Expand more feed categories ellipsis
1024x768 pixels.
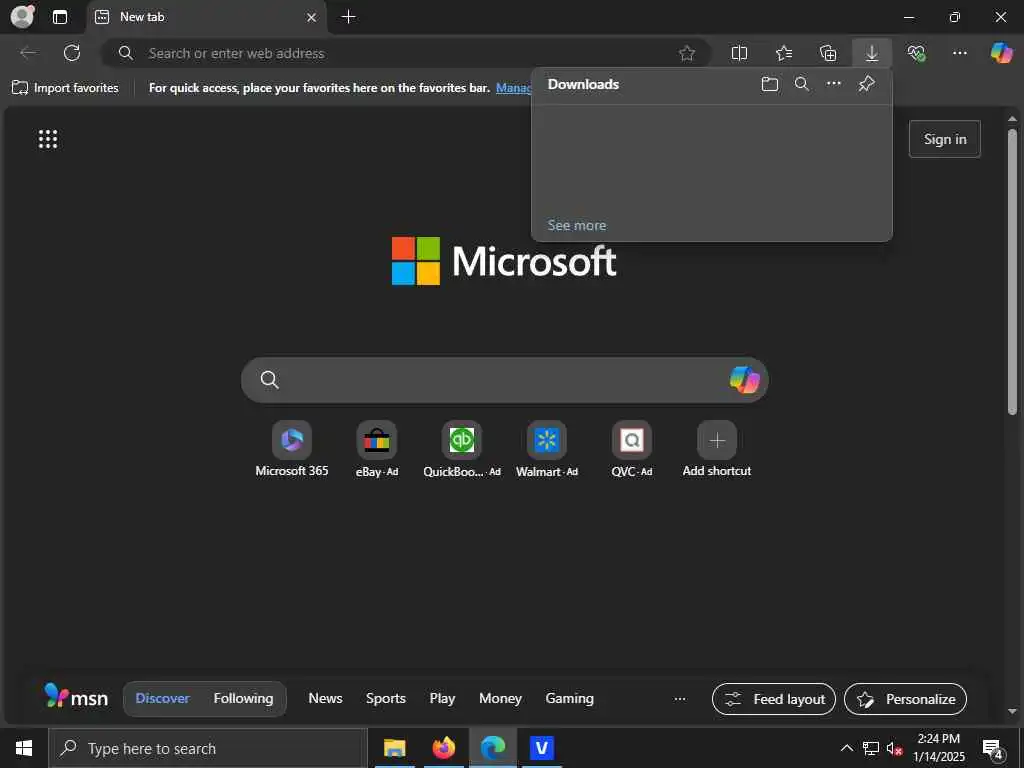(680, 698)
